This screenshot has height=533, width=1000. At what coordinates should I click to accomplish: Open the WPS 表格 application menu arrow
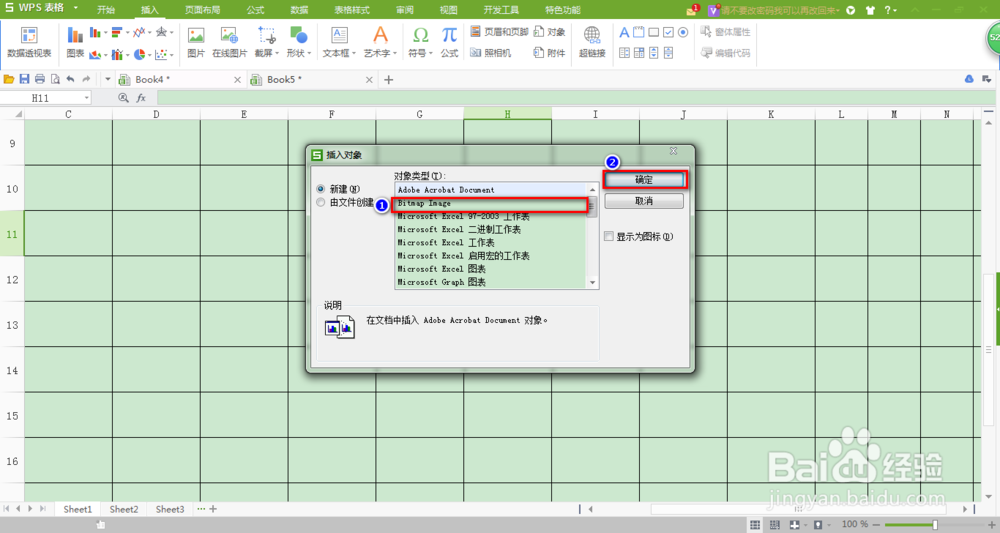coord(75,8)
